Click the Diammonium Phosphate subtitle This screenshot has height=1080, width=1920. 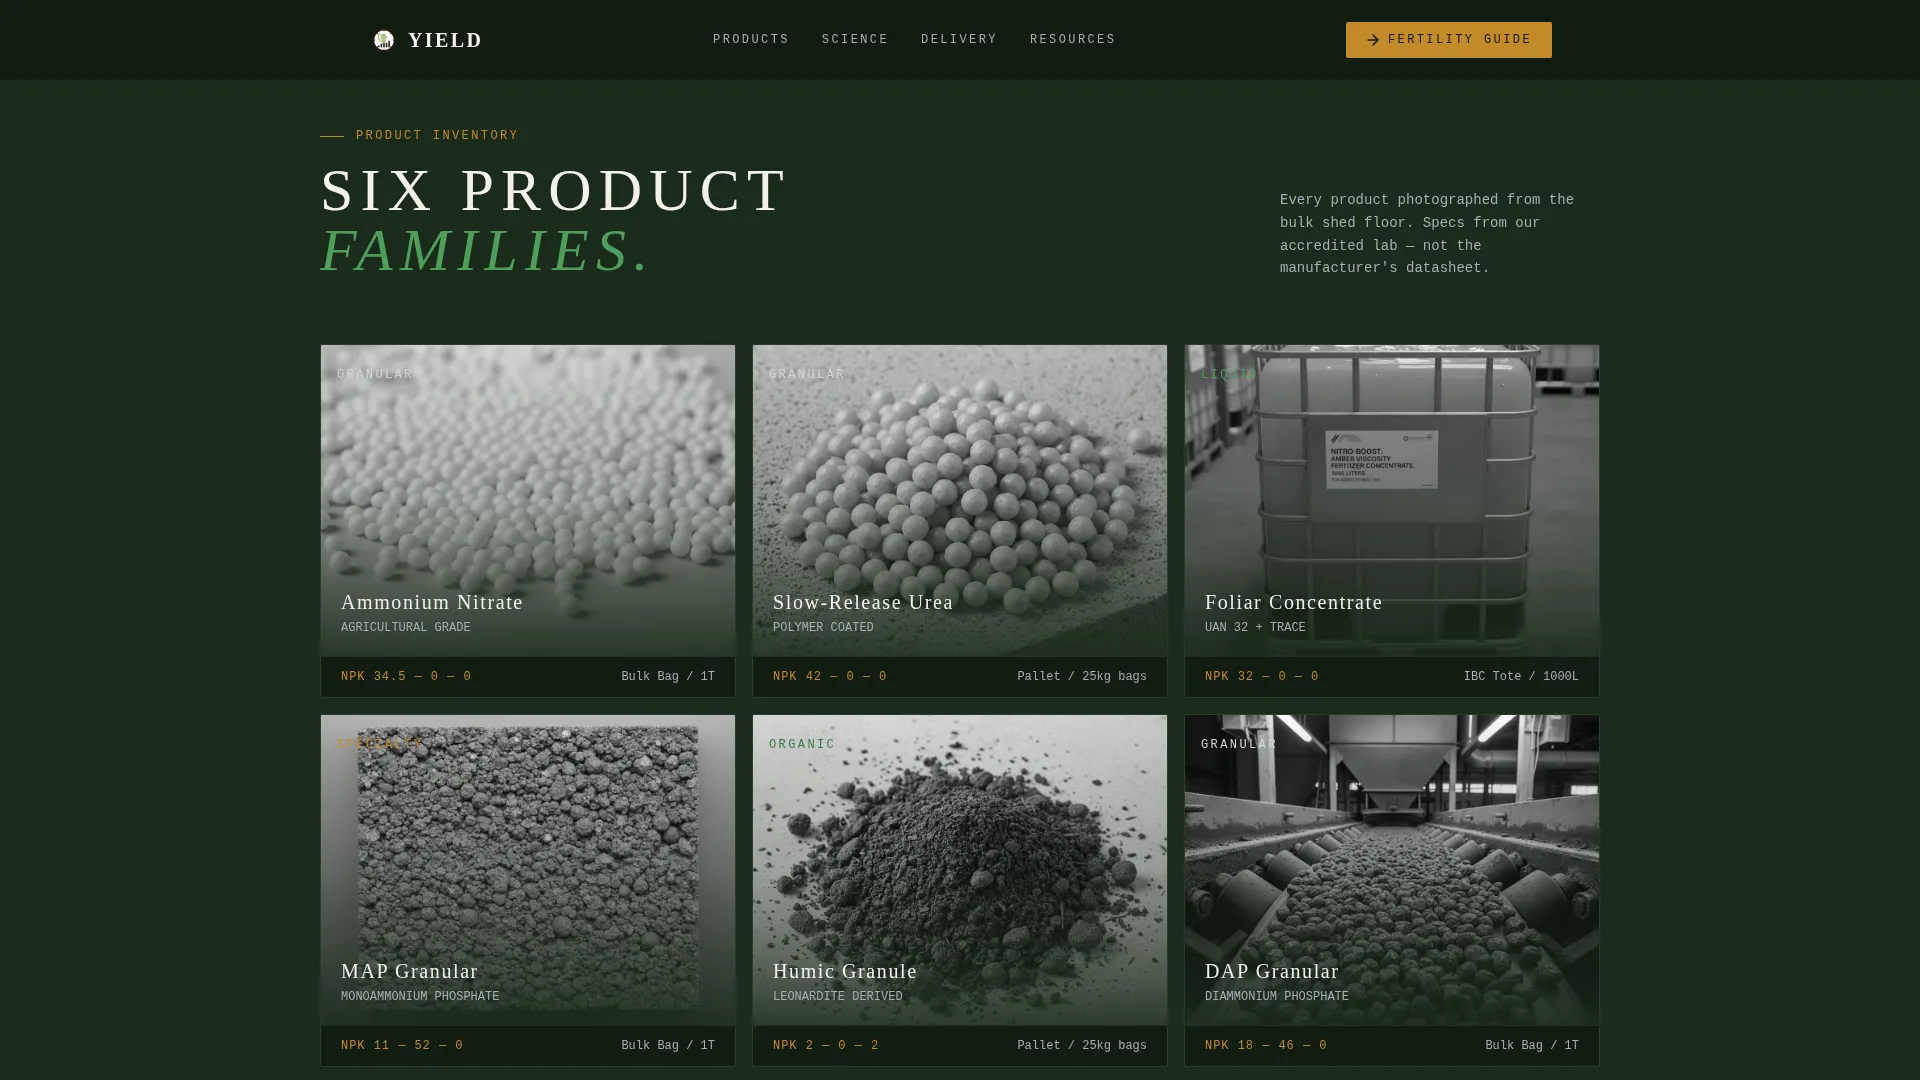click(1277, 997)
